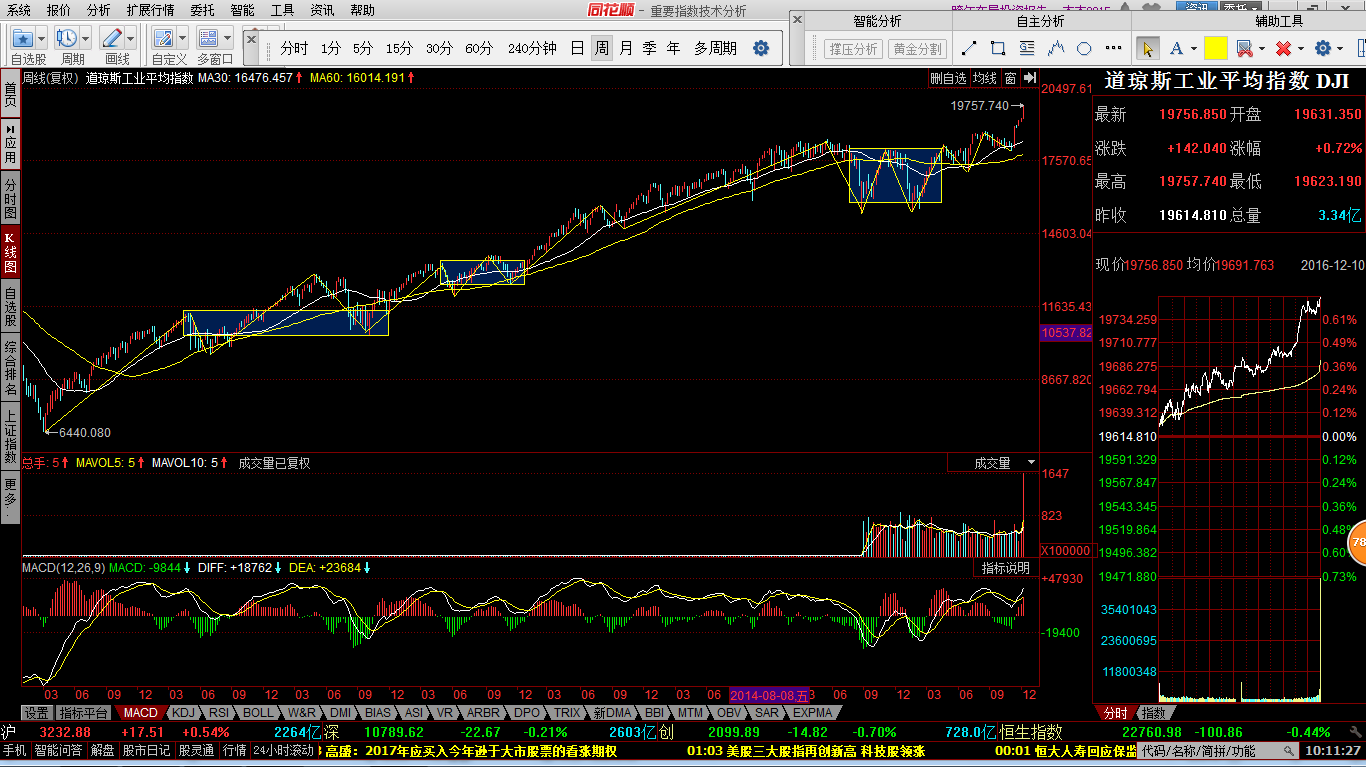This screenshot has width=1366, height=767.
Task: Expand the 画线 dropdown arrow
Action: (130, 38)
